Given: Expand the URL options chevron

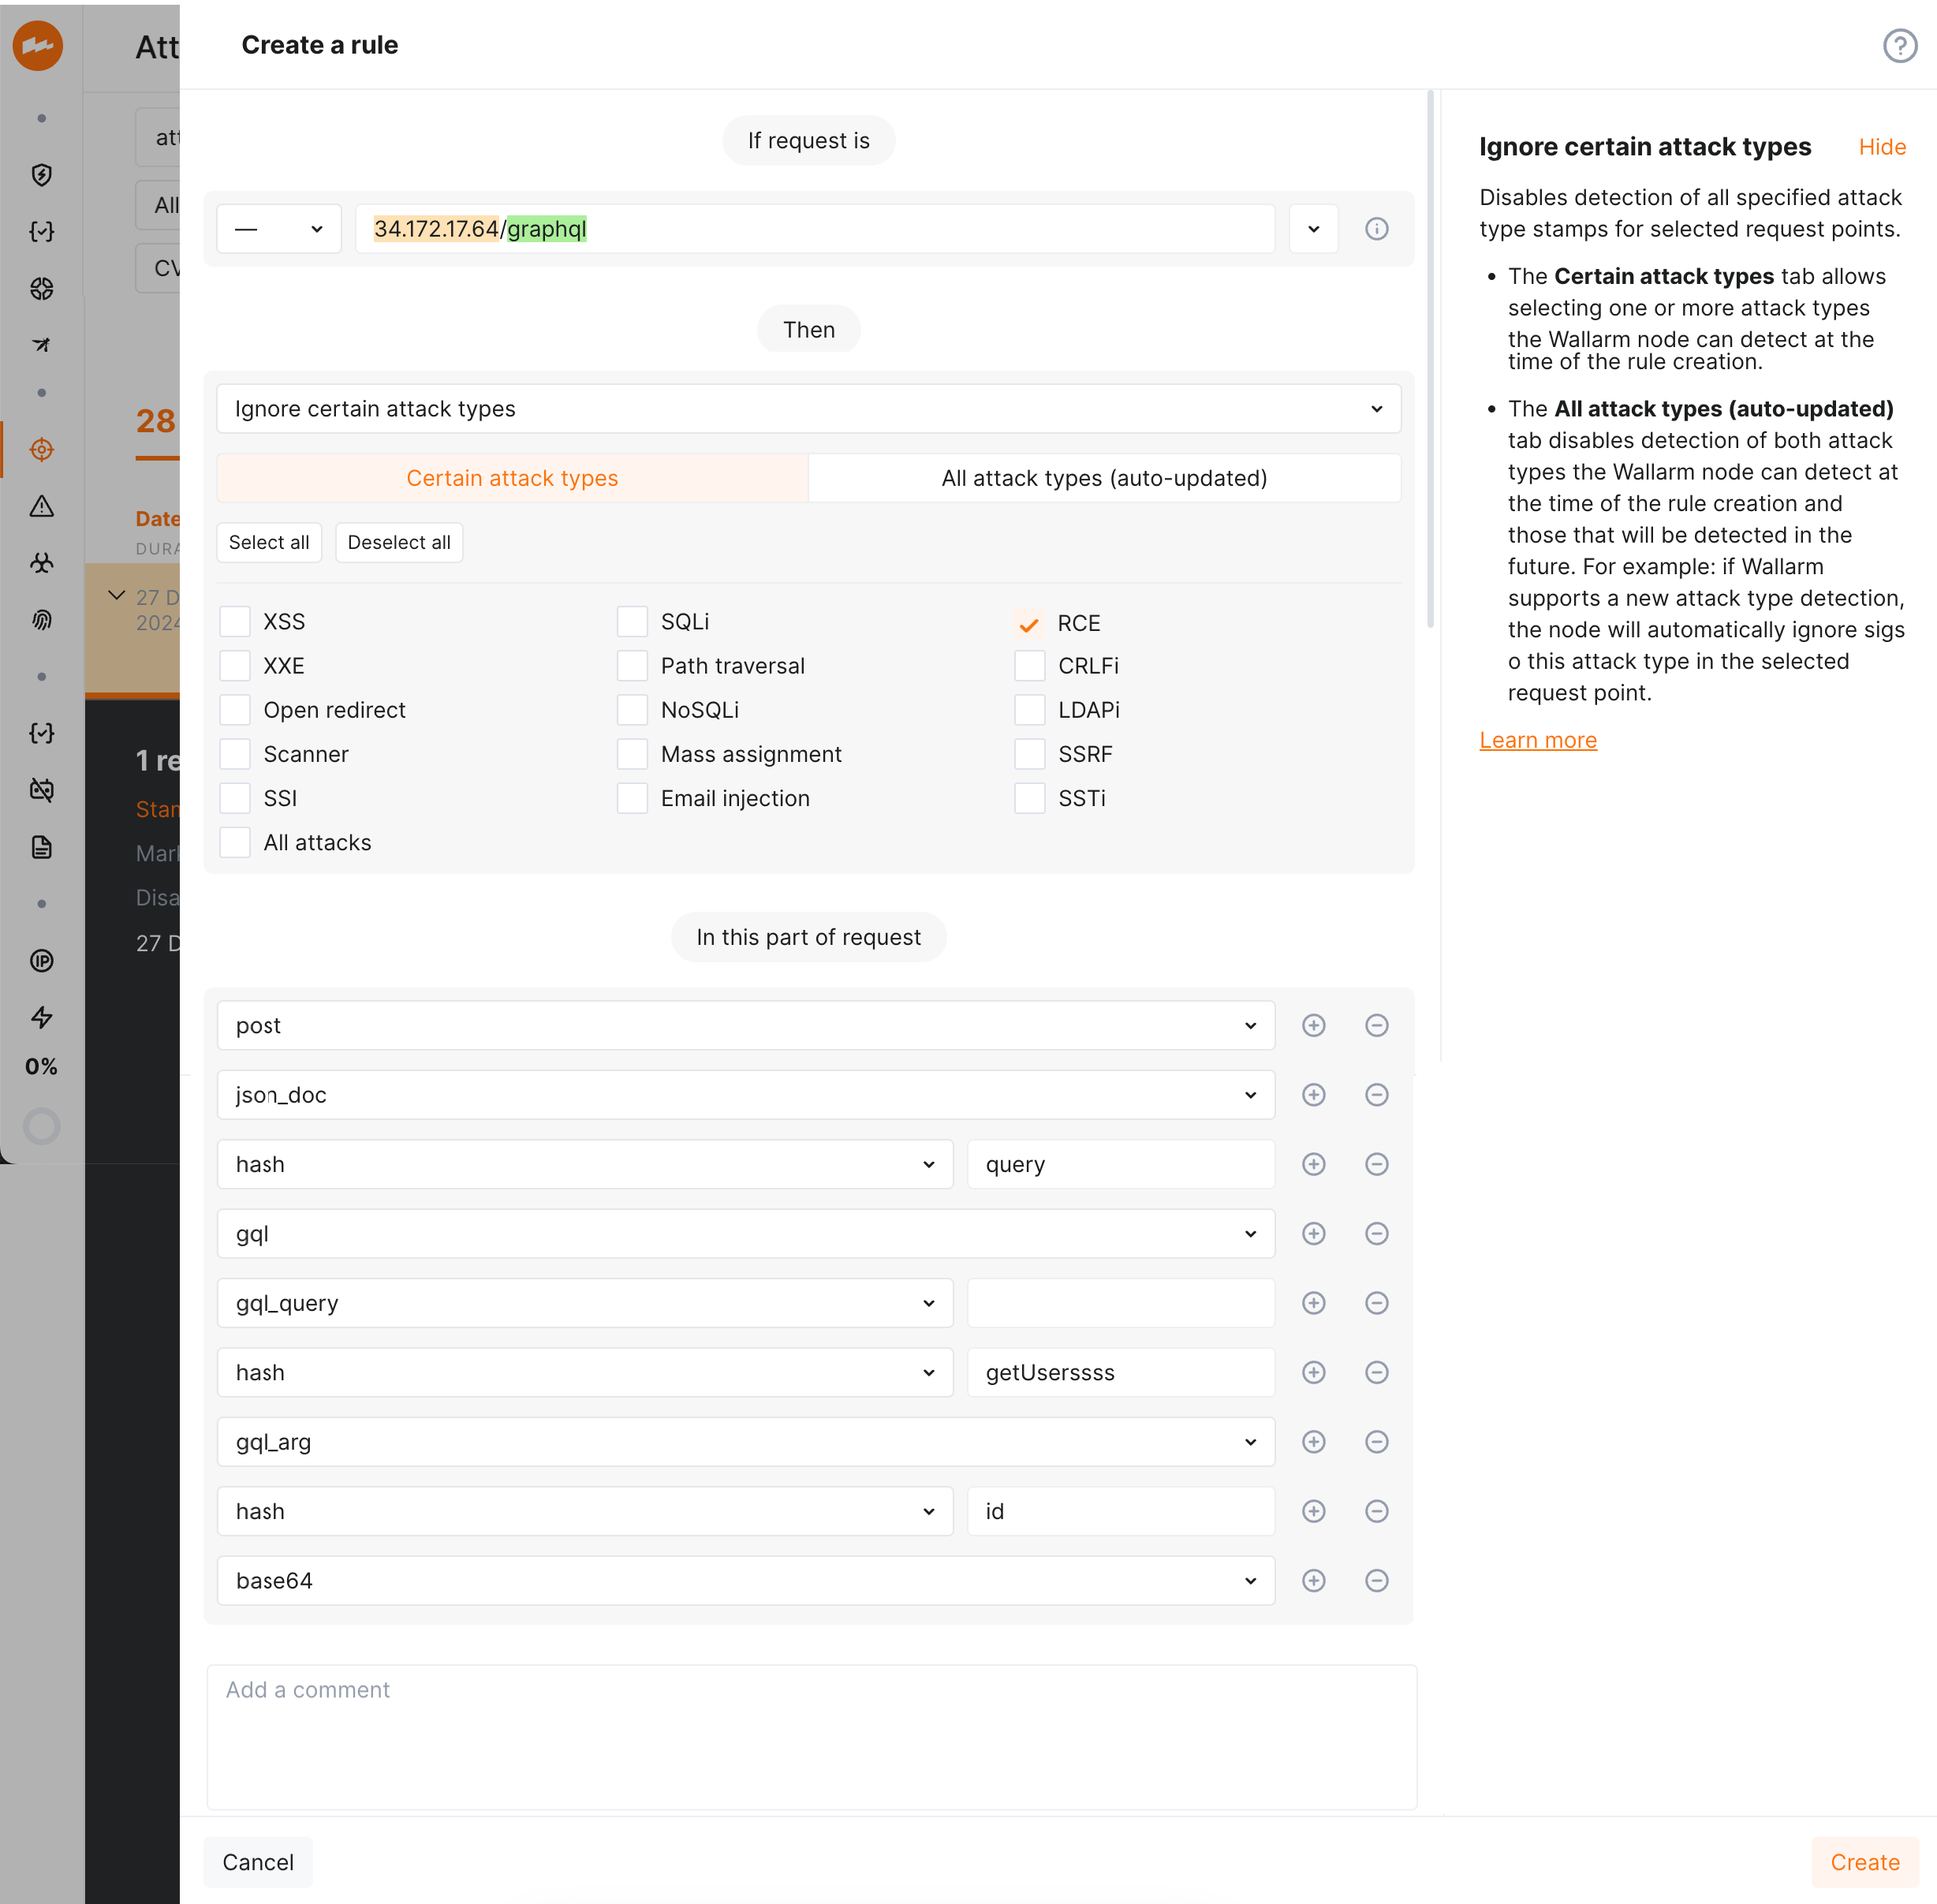Looking at the screenshot, I should pyautogui.click(x=1313, y=229).
